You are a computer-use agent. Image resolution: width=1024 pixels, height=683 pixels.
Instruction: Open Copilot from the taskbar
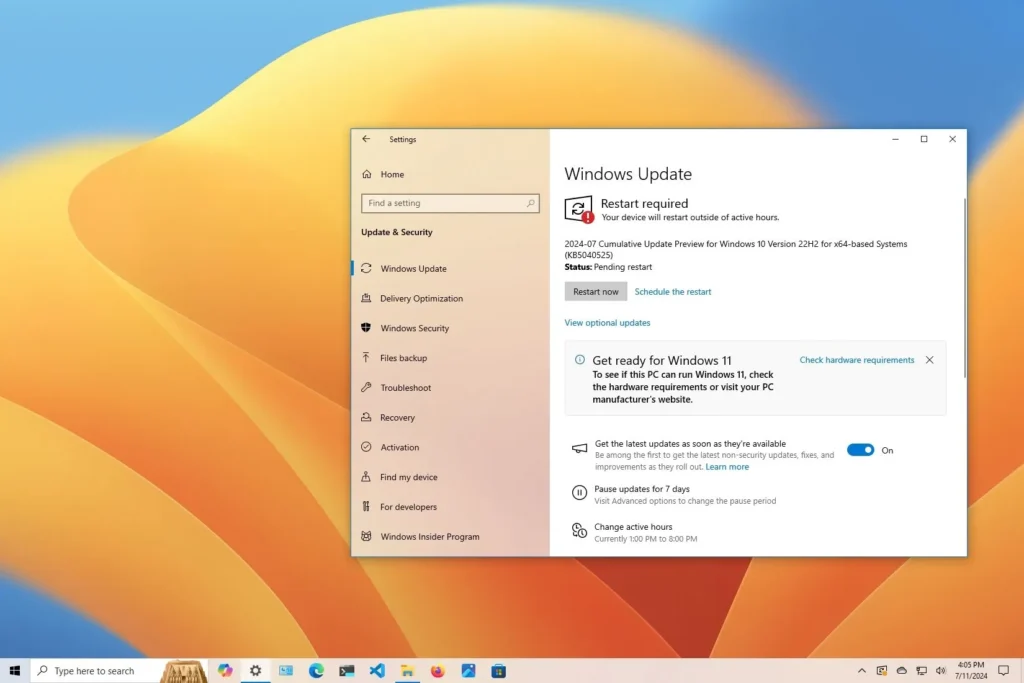pos(225,671)
